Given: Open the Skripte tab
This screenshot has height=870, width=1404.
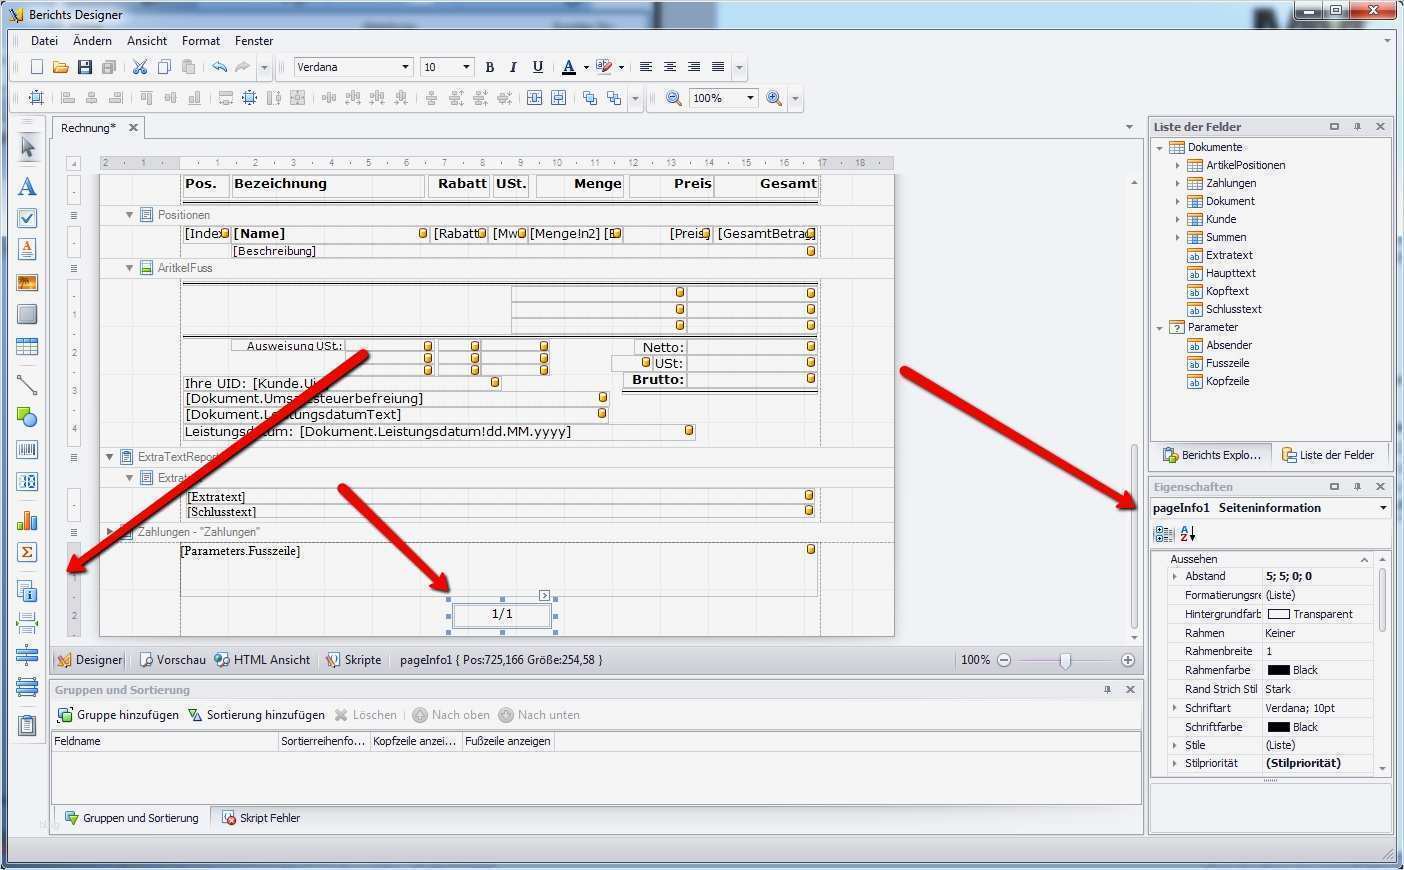Looking at the screenshot, I should click(354, 660).
